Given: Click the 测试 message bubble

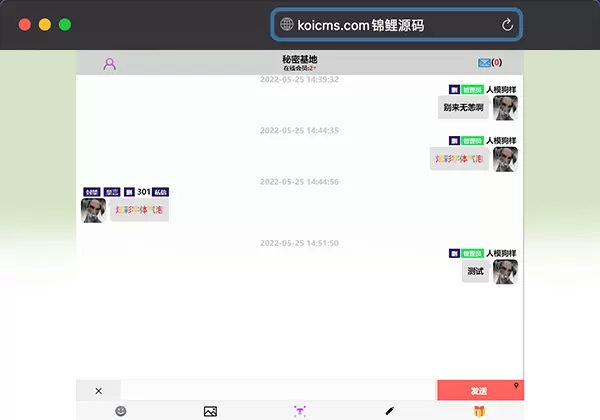Looking at the screenshot, I should (x=475, y=271).
